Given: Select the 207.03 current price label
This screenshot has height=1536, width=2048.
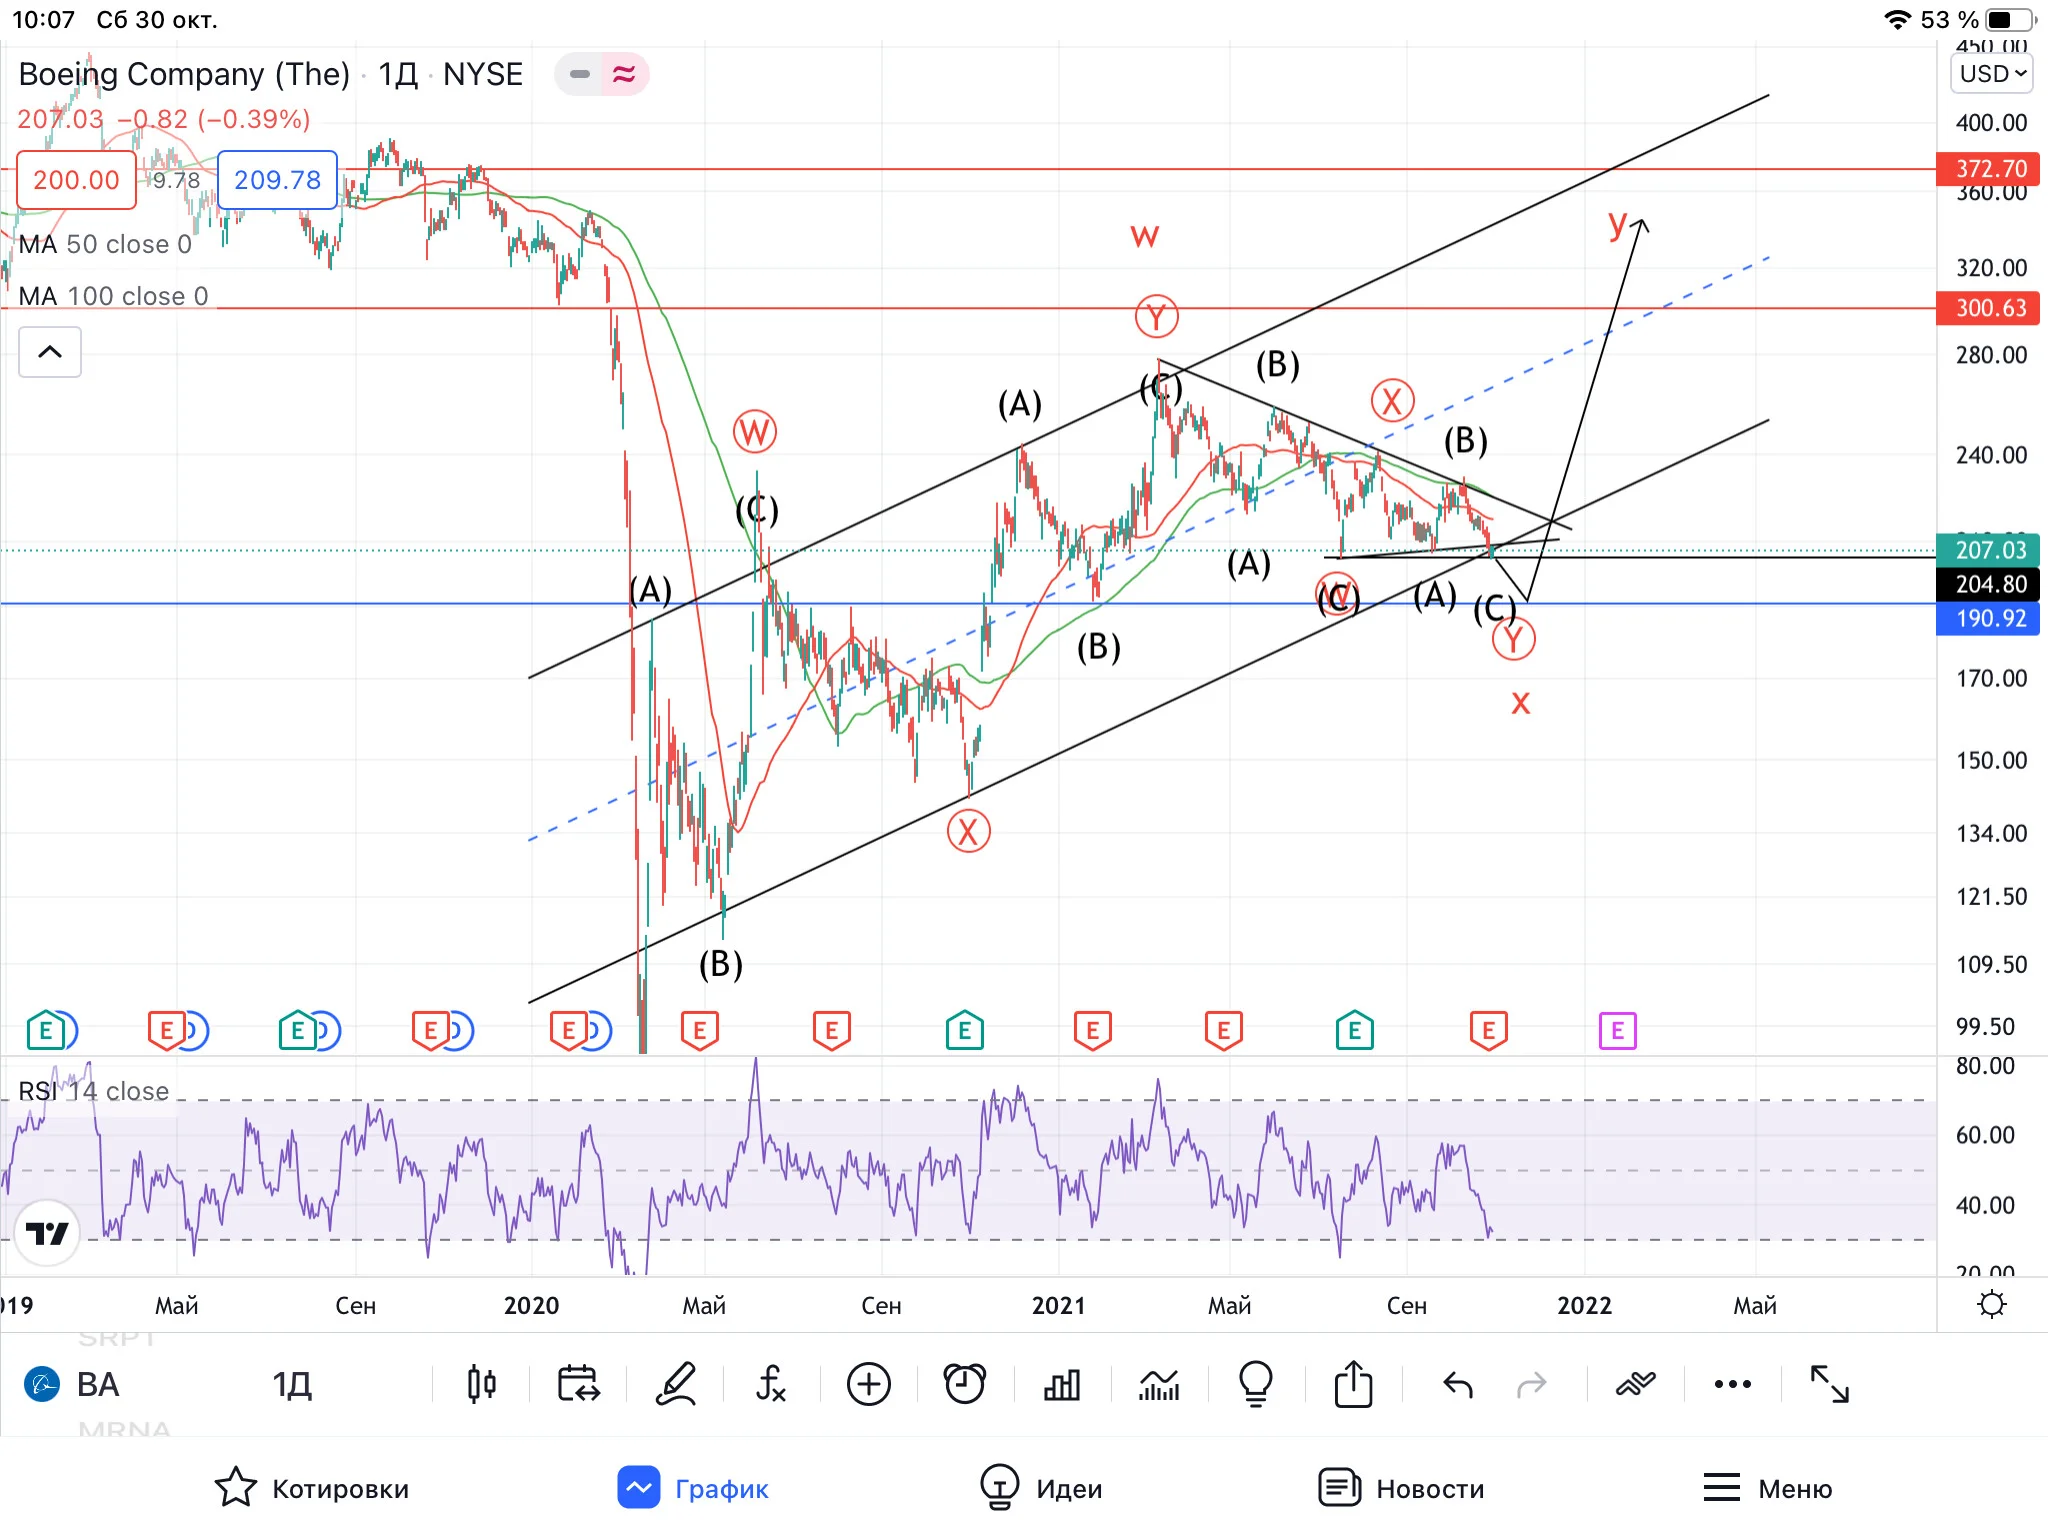Looking at the screenshot, I should pyautogui.click(x=1987, y=550).
